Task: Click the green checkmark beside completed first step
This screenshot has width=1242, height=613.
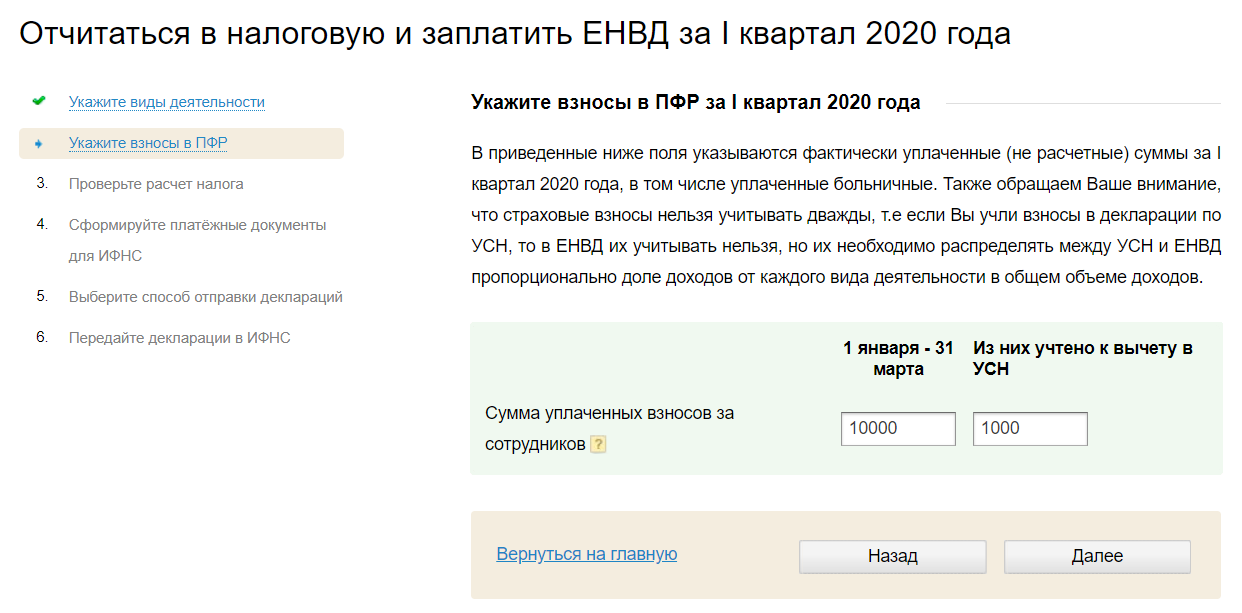Action: click(x=39, y=100)
